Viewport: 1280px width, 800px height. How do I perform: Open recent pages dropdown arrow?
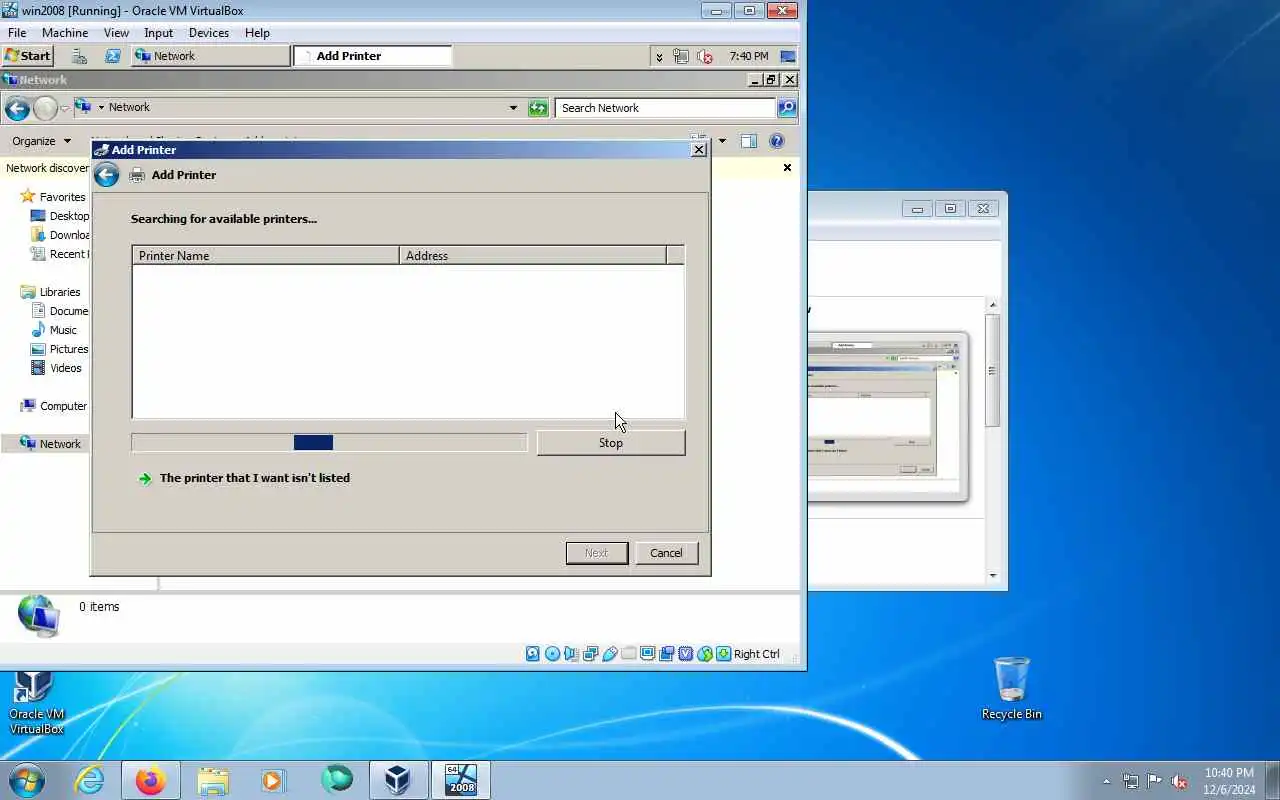65,108
